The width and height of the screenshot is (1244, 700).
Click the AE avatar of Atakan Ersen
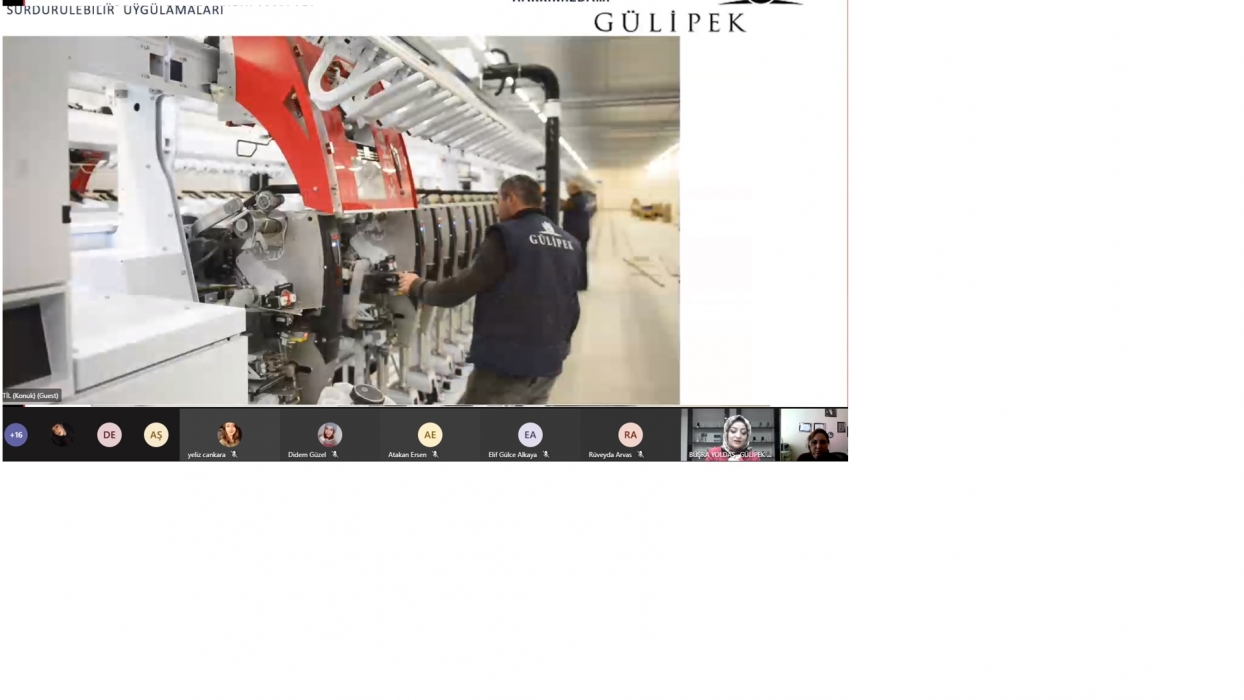tap(430, 434)
